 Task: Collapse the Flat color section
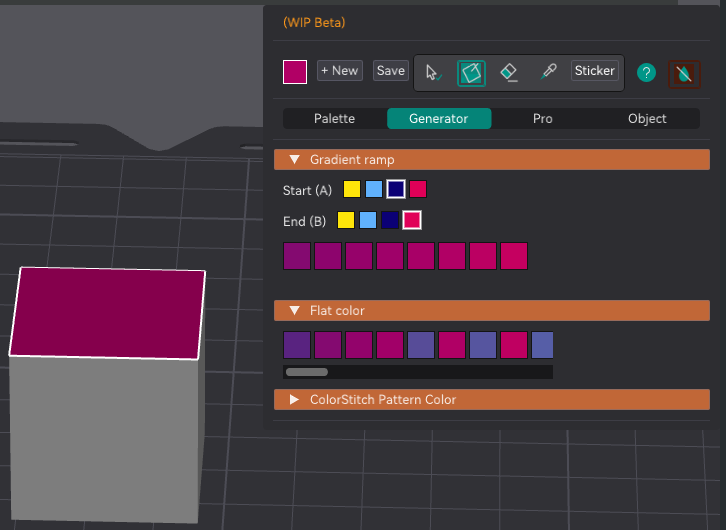(x=492, y=311)
